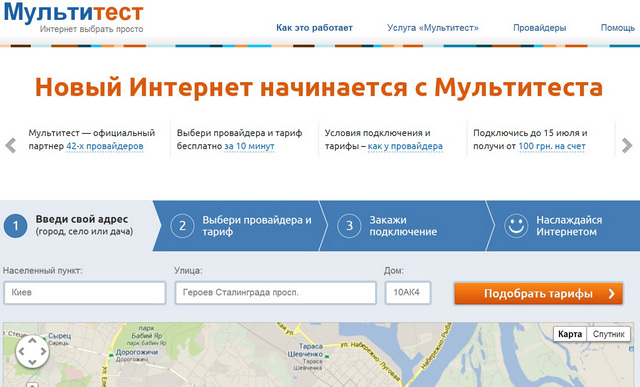Click step number 3 circle
640x387 pixels.
[x=349, y=226]
